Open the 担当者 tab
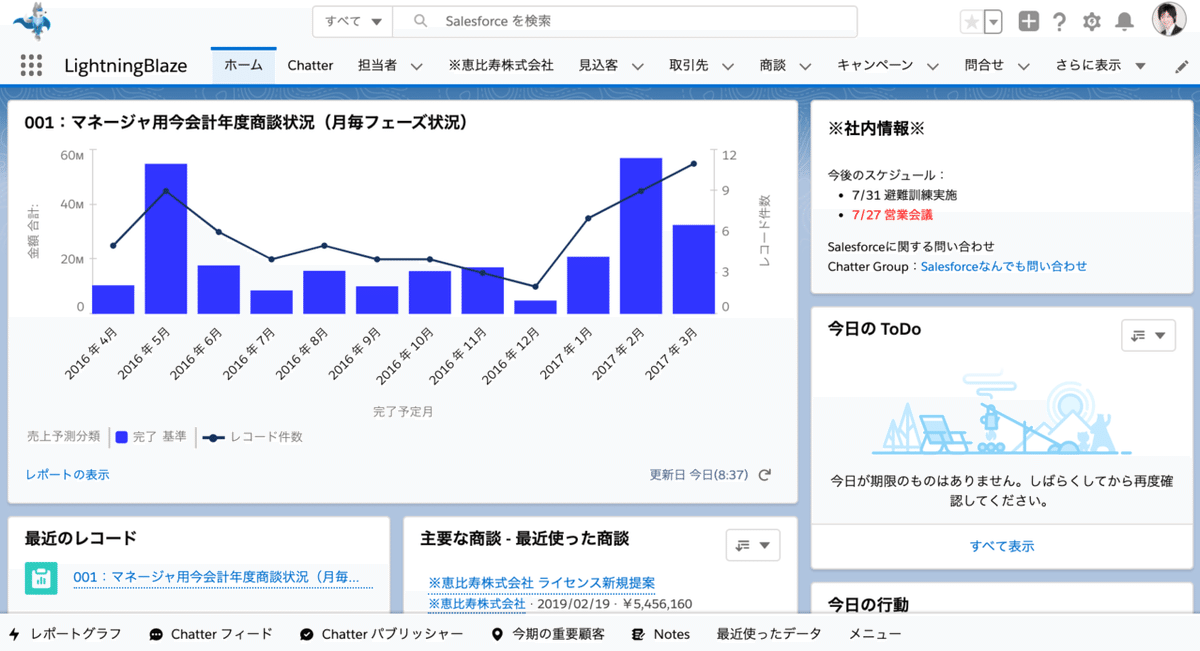This screenshot has width=1200, height=651. click(x=377, y=65)
